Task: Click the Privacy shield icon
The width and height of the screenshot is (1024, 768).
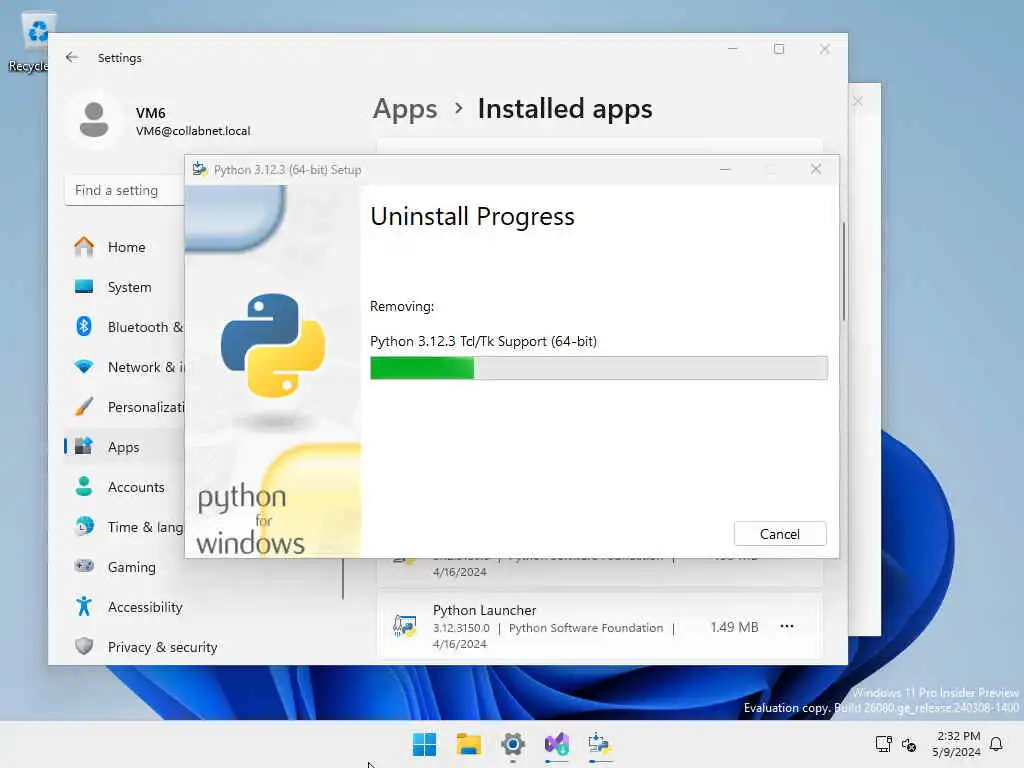Action: click(84, 646)
